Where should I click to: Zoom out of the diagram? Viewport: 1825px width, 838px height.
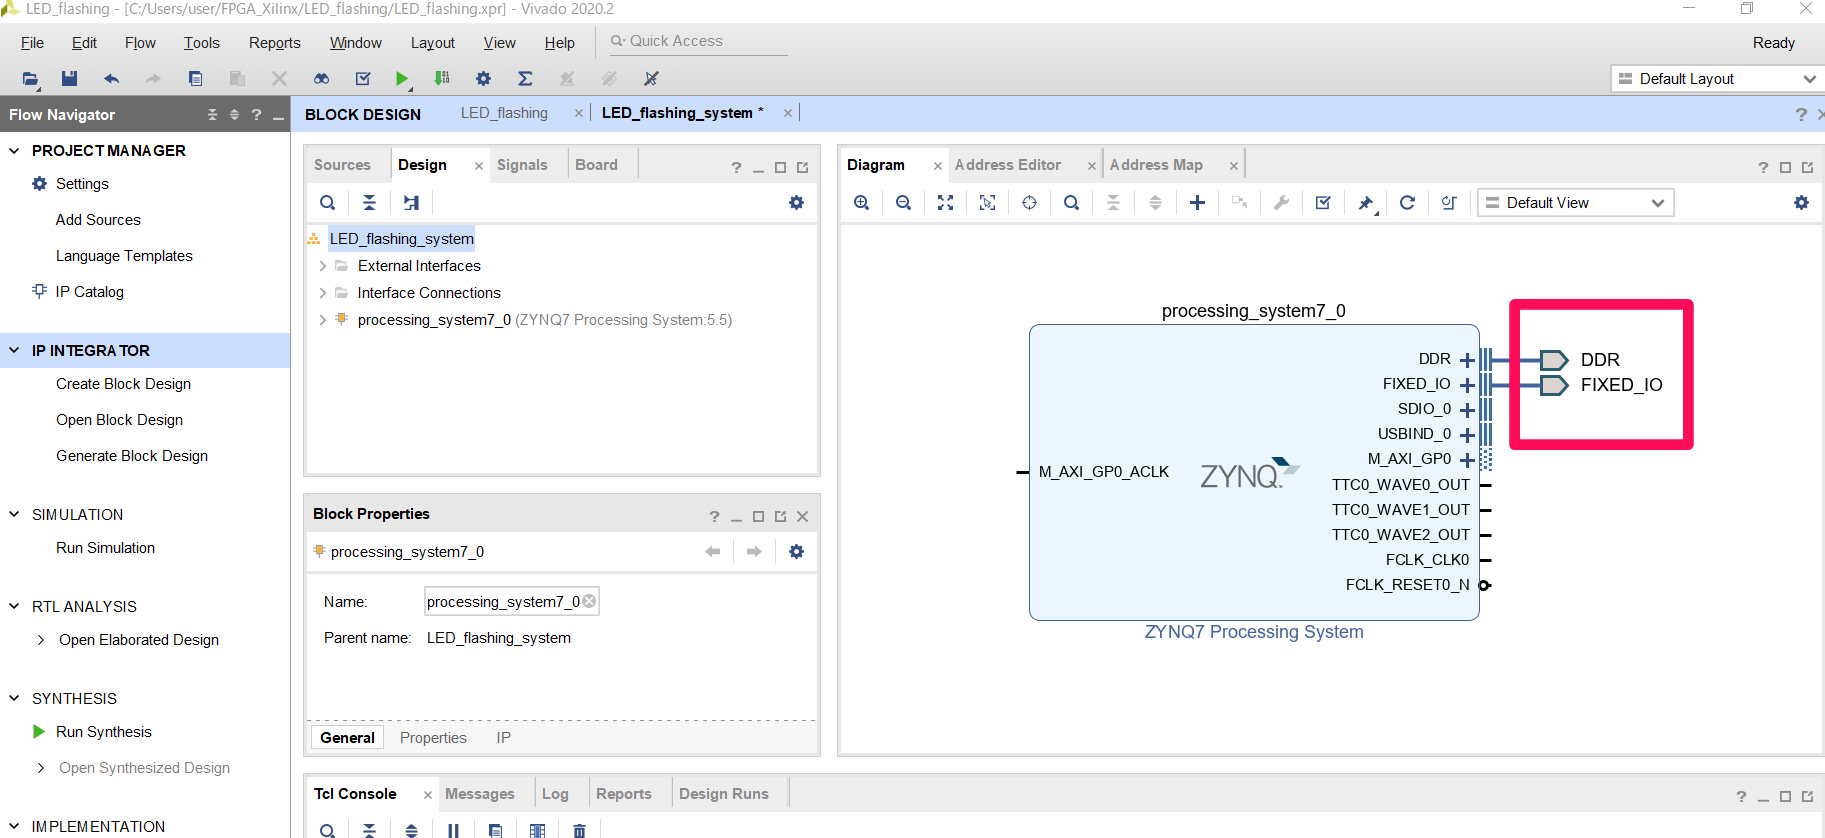click(x=903, y=203)
